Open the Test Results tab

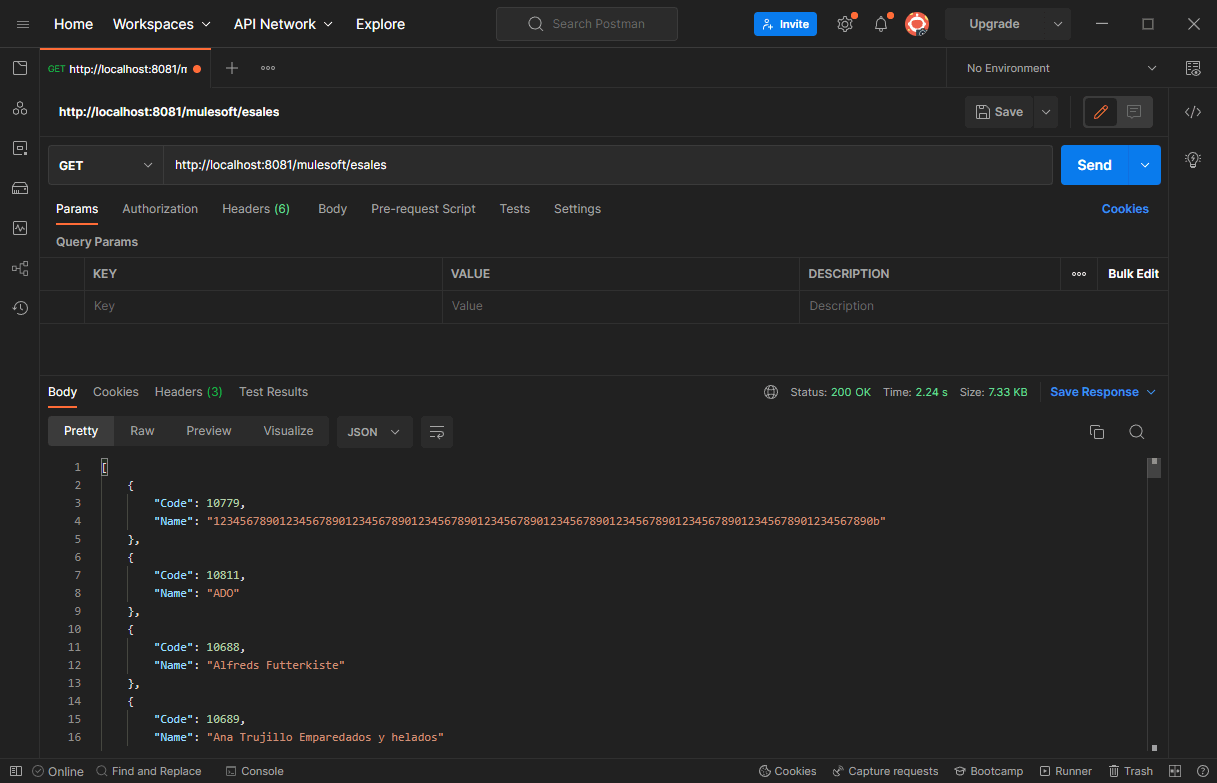point(273,392)
